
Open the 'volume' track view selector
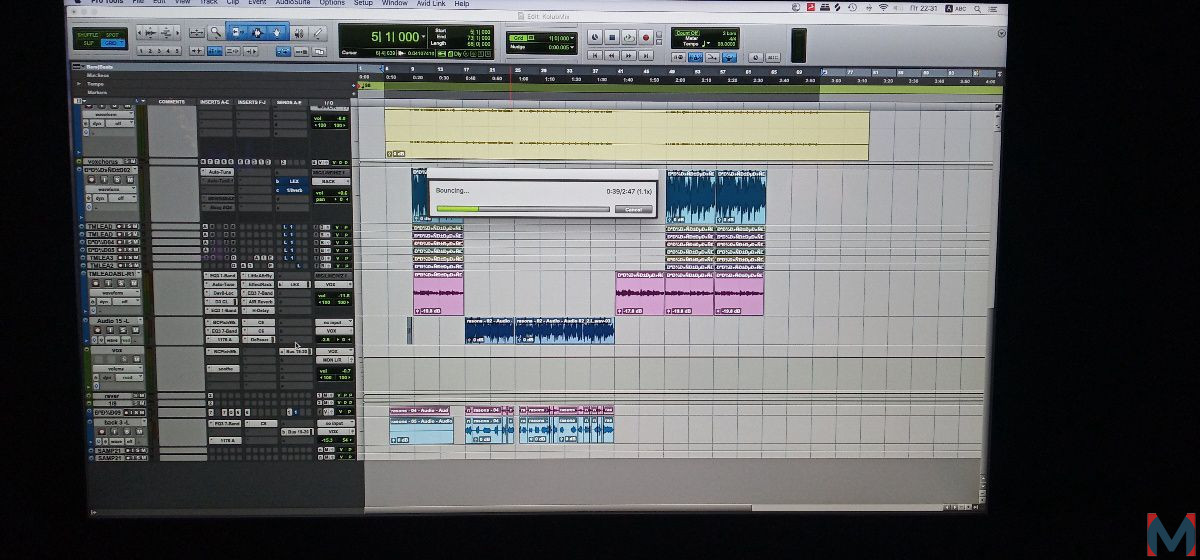point(118,368)
